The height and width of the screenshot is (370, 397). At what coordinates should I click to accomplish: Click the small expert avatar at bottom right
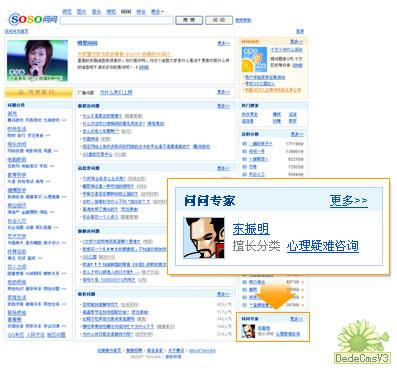tap(248, 331)
